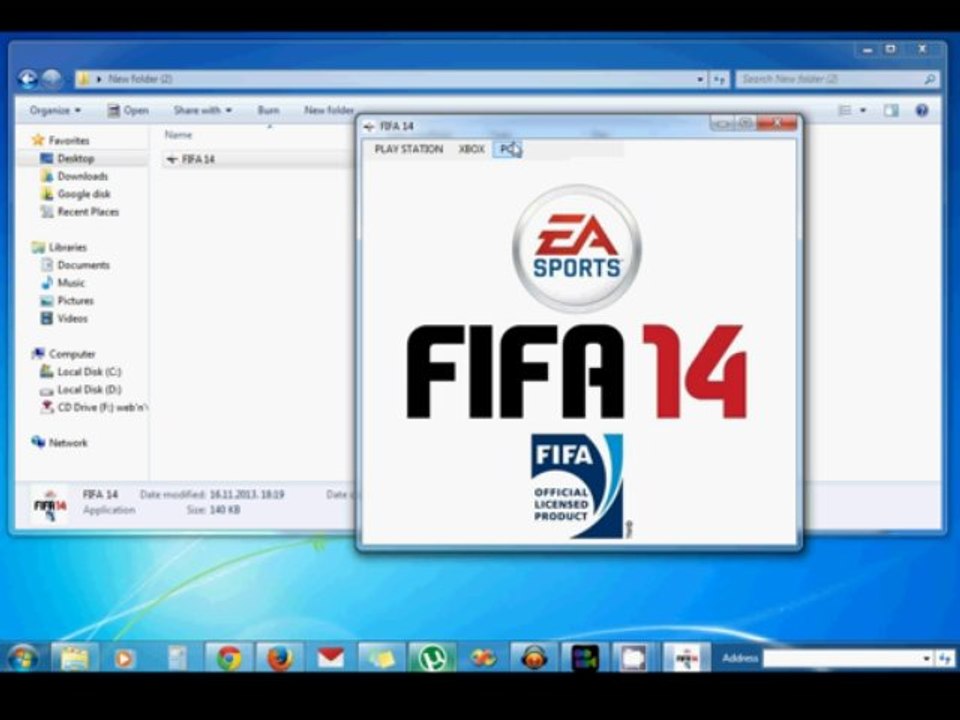960x720 pixels.
Task: Click the folder icon in address bar
Action: (84, 79)
